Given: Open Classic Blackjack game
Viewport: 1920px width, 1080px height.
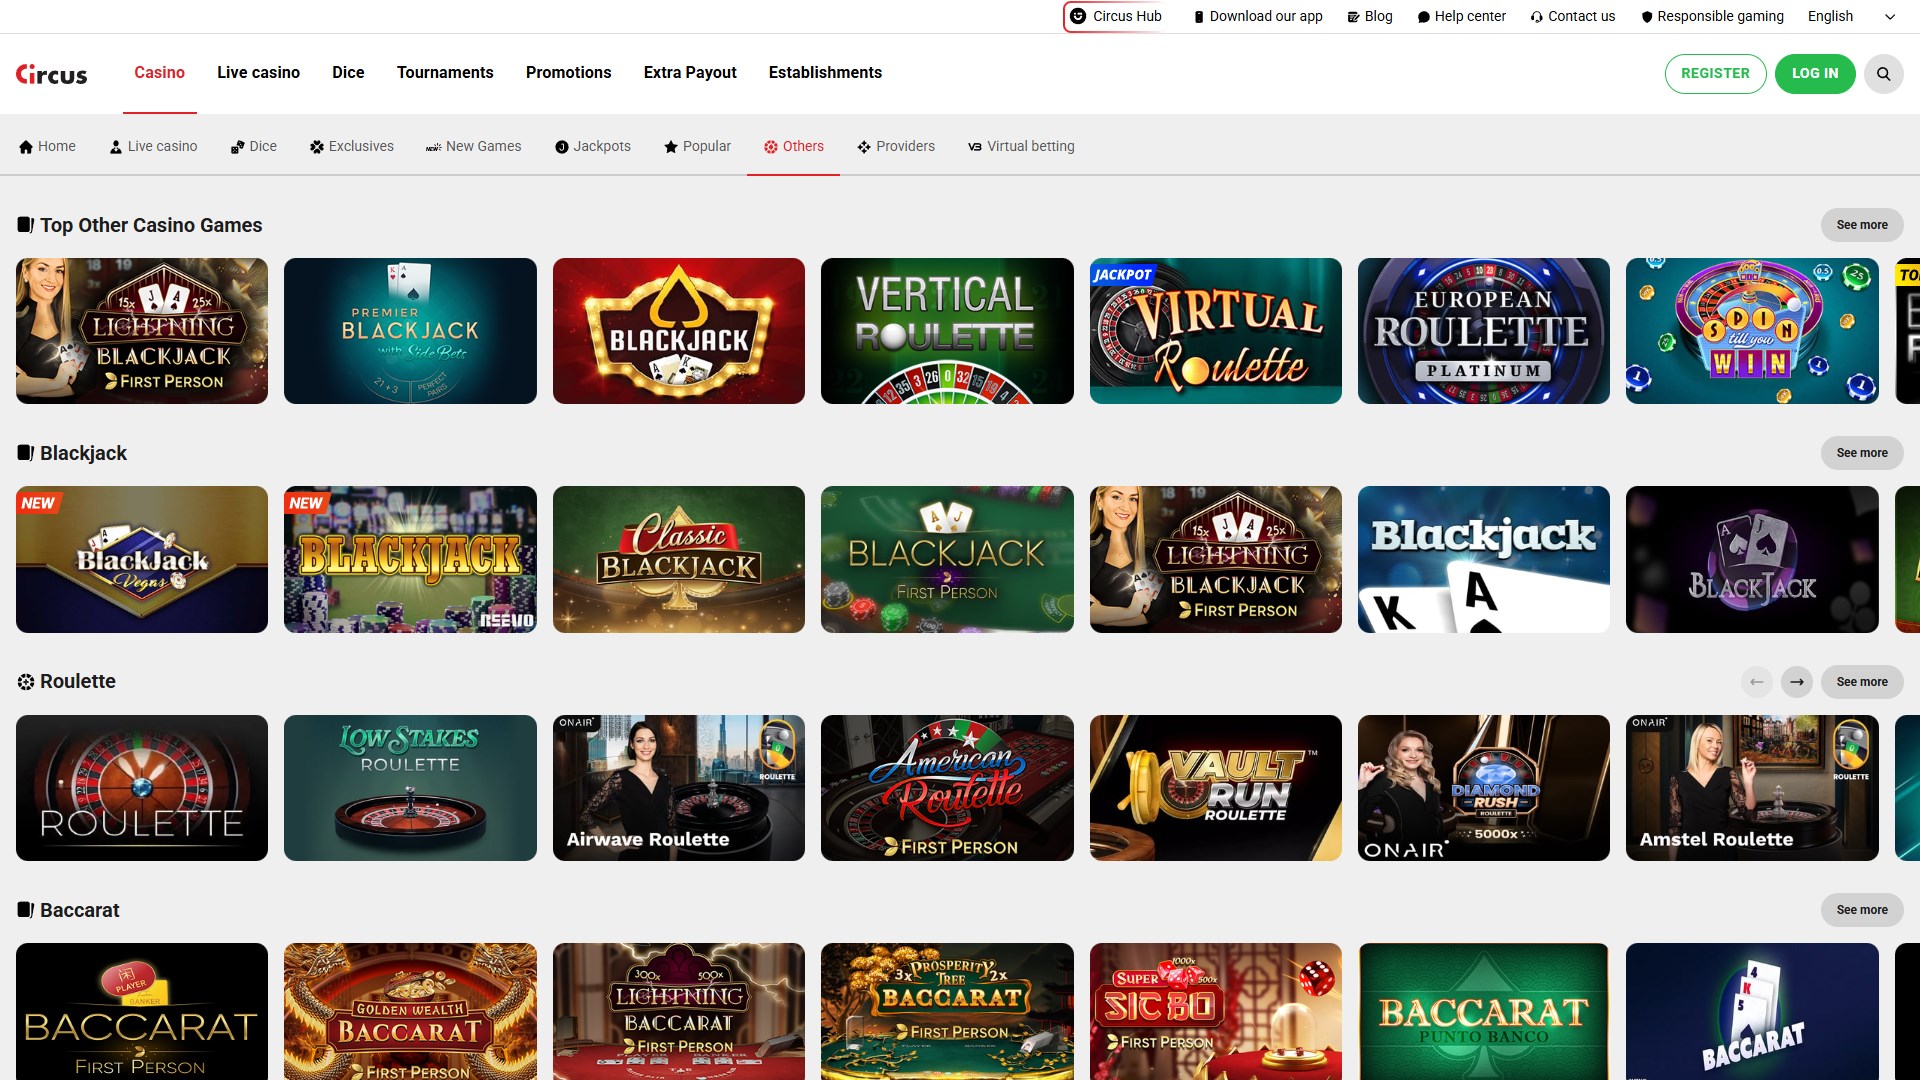Looking at the screenshot, I should (679, 560).
